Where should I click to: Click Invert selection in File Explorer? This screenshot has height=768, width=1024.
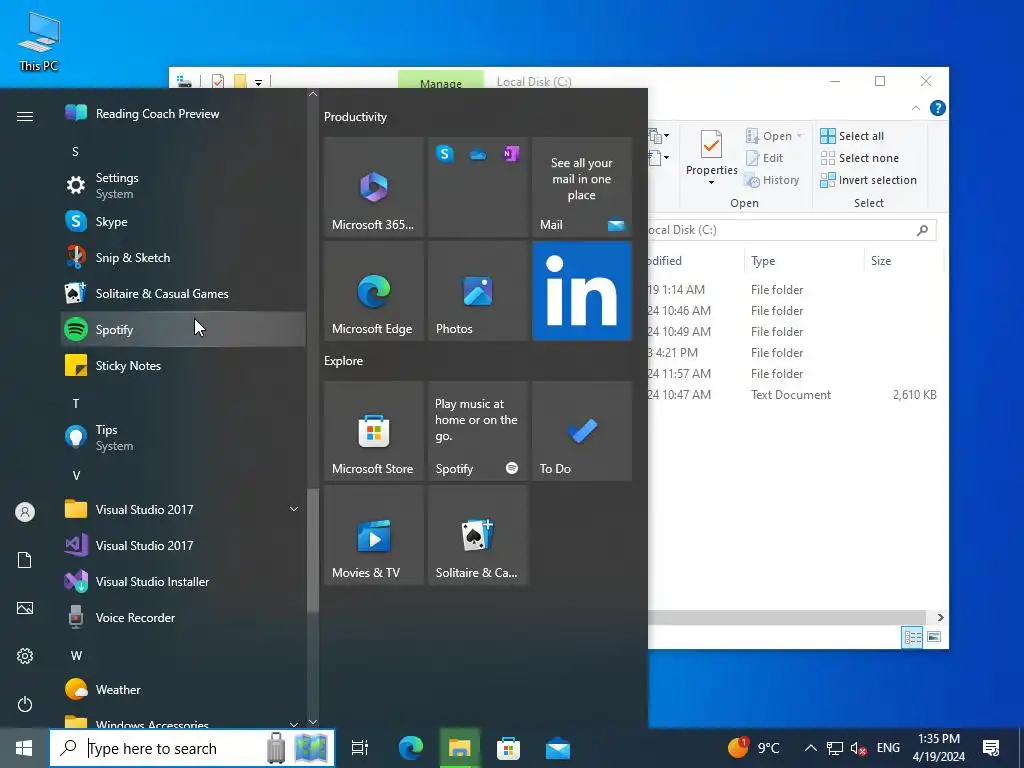(869, 180)
